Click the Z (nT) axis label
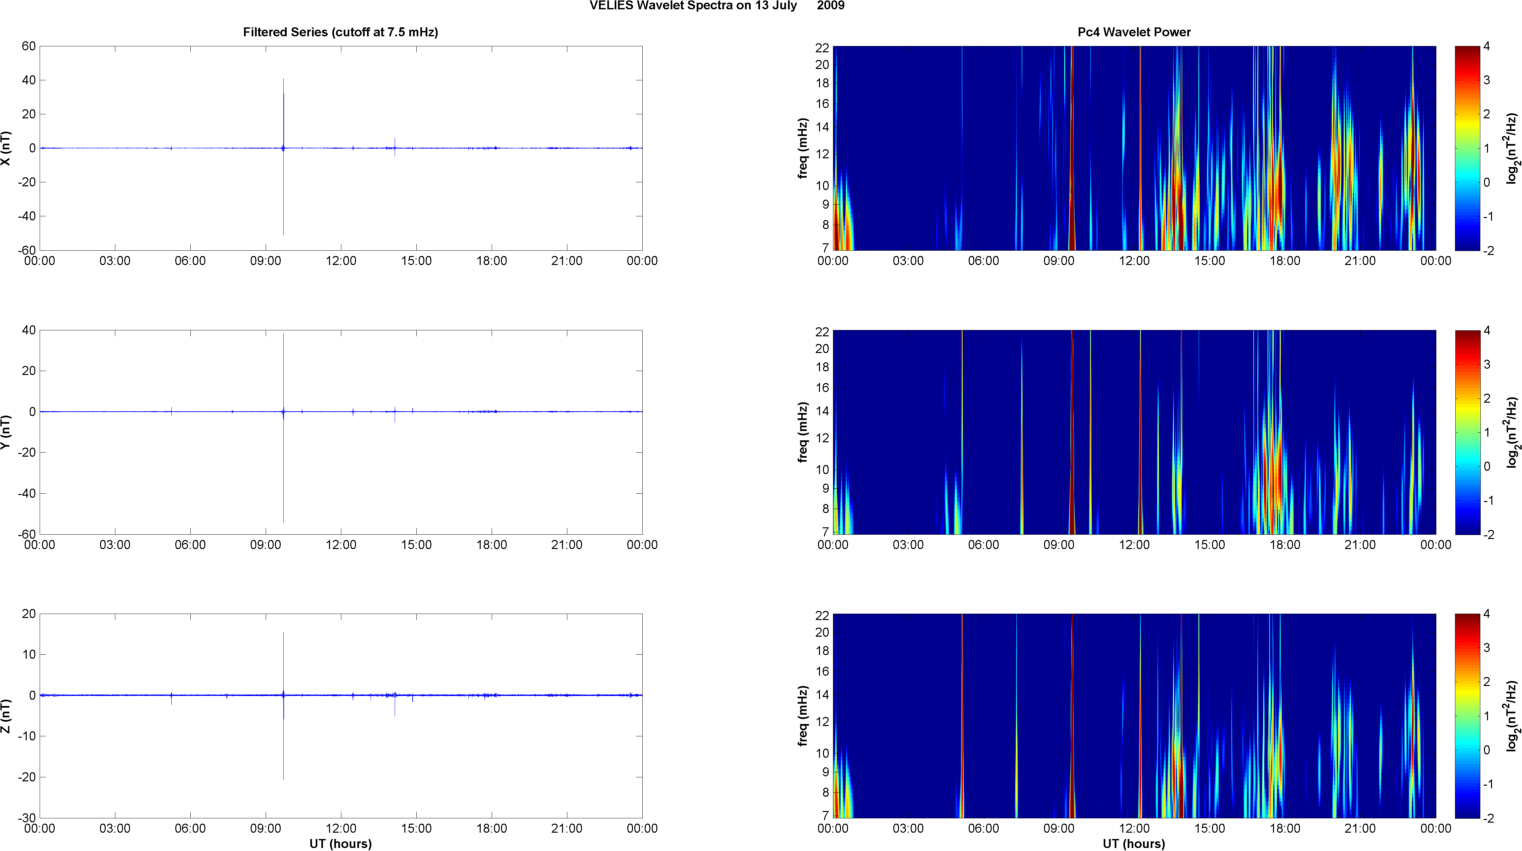Image resolution: width=1522 pixels, height=851 pixels. click(7, 716)
